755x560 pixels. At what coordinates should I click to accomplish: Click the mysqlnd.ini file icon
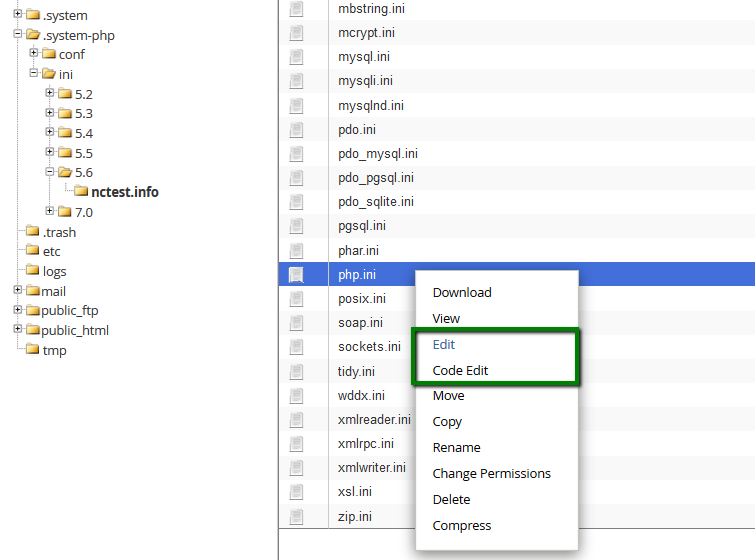tap(296, 105)
